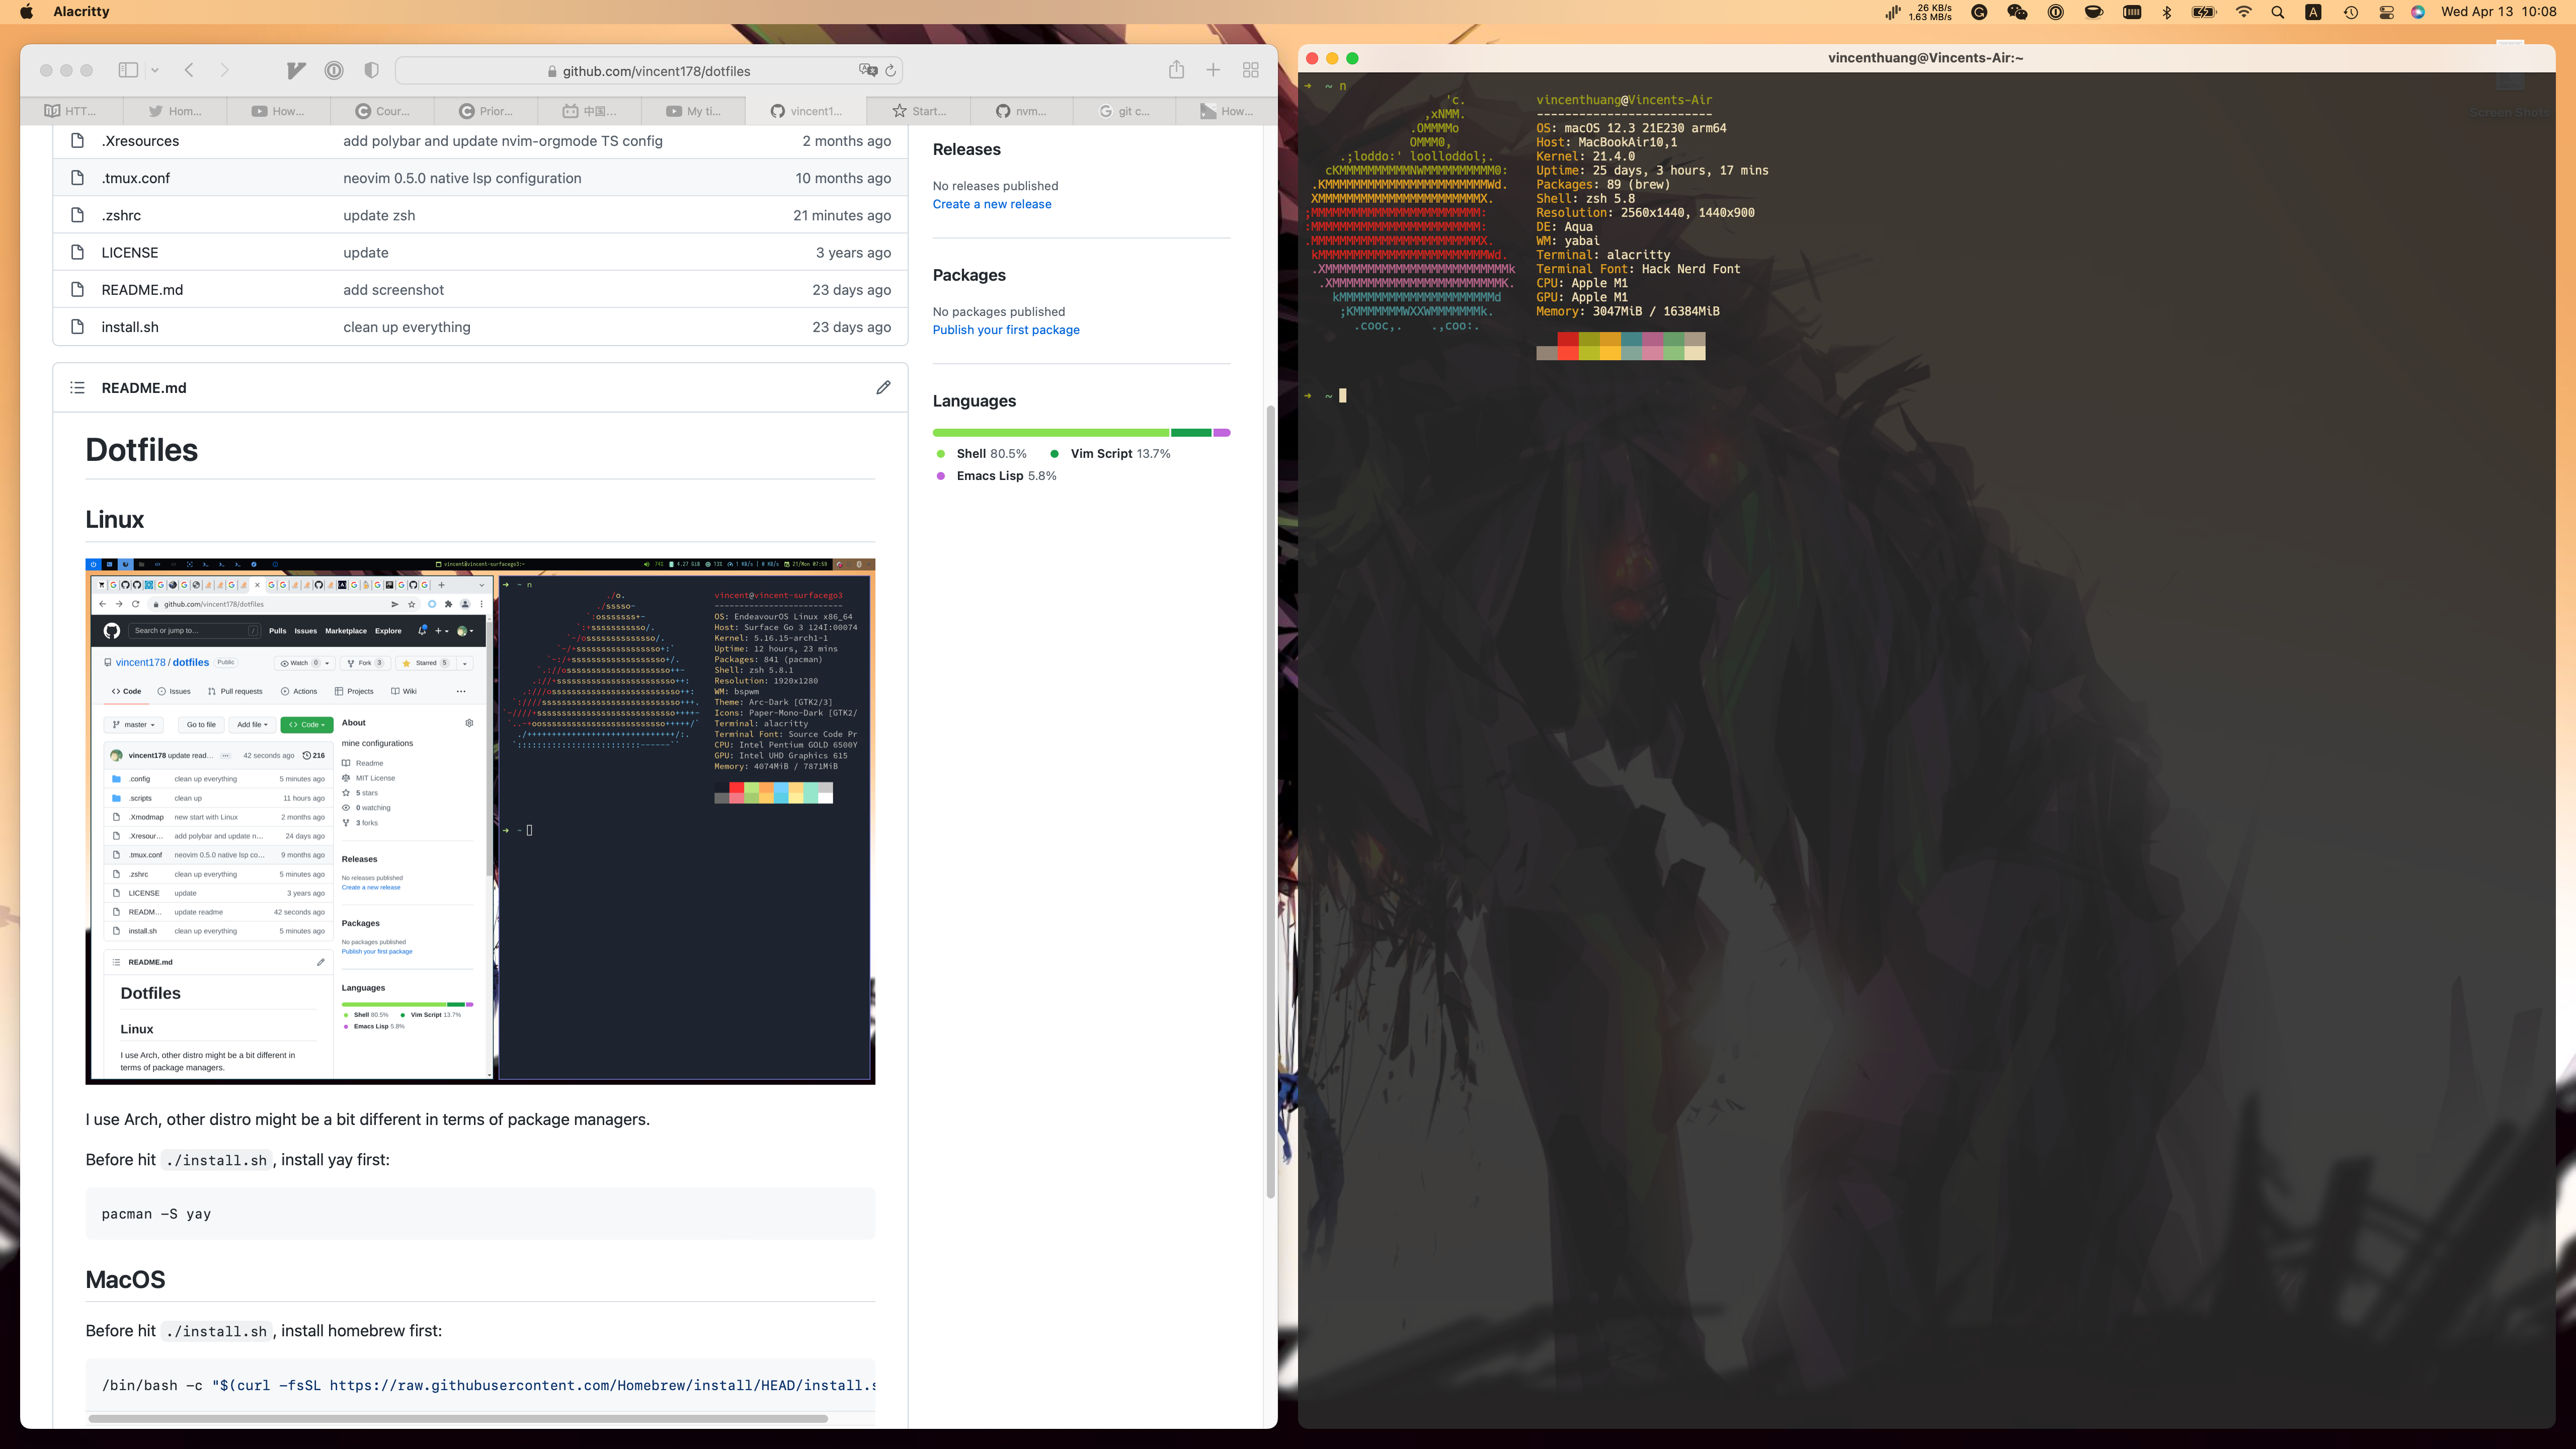Translate page using address bar icon
This screenshot has width=2576, height=1449.
pos(867,70)
